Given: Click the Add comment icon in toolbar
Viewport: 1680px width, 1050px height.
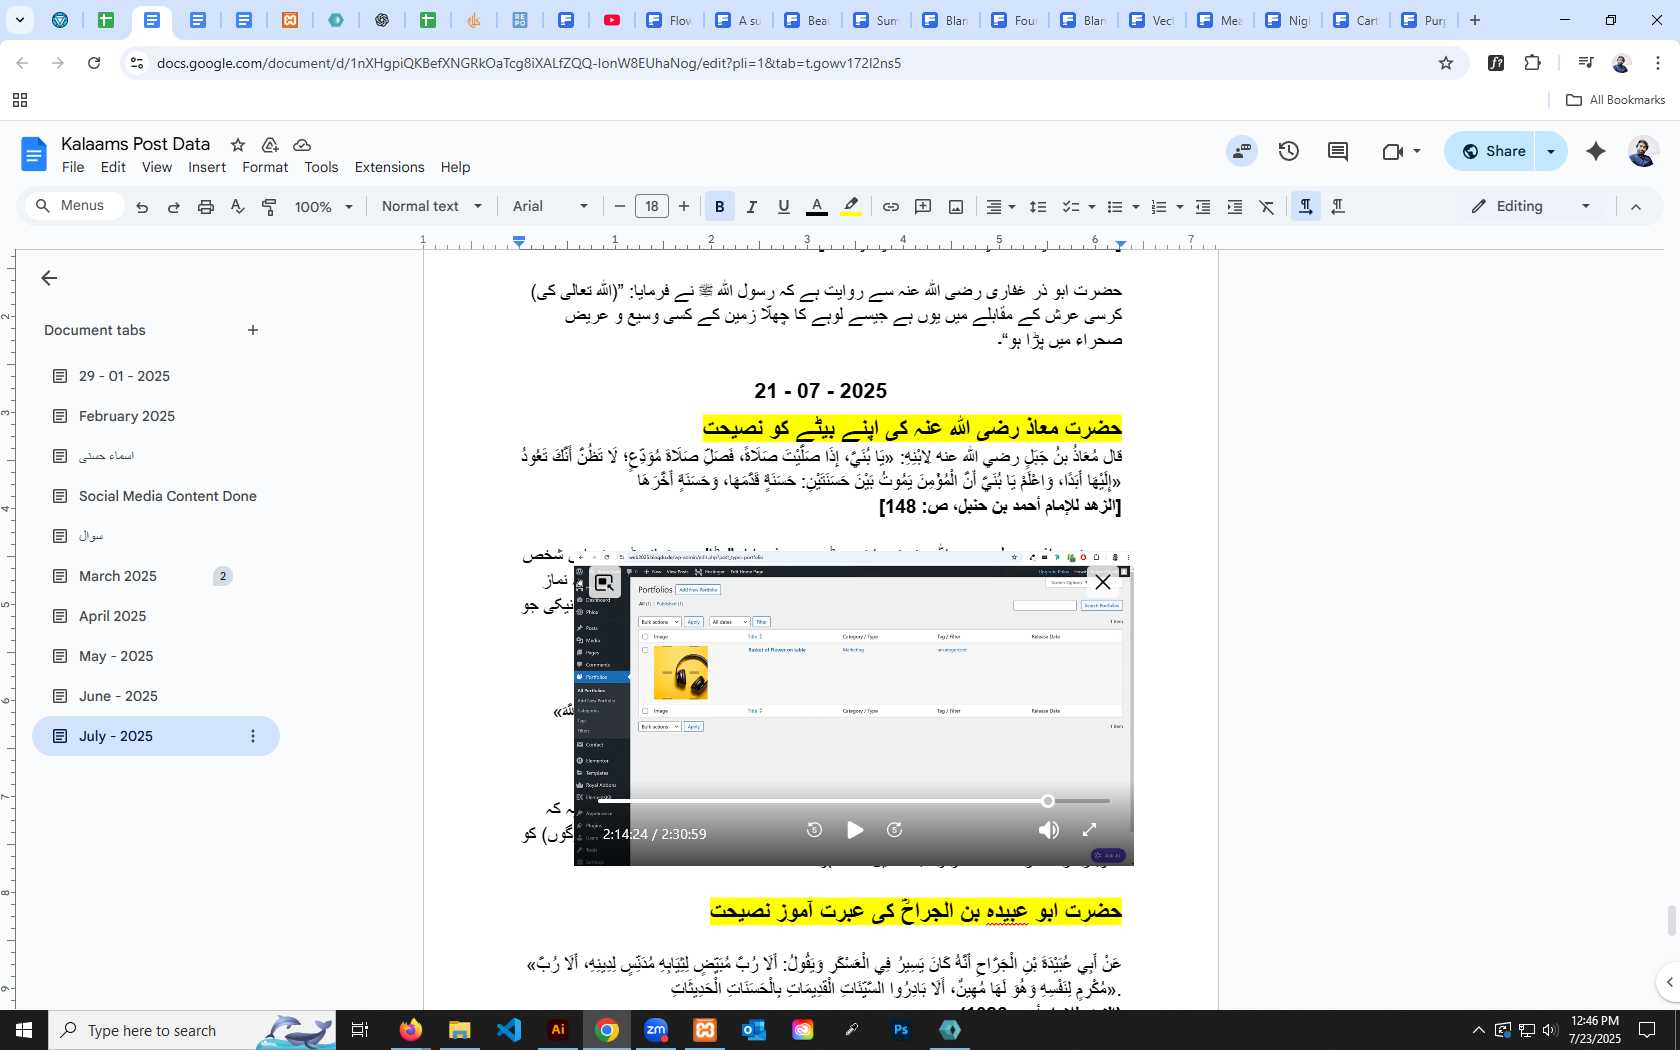Looking at the screenshot, I should [x=923, y=207].
